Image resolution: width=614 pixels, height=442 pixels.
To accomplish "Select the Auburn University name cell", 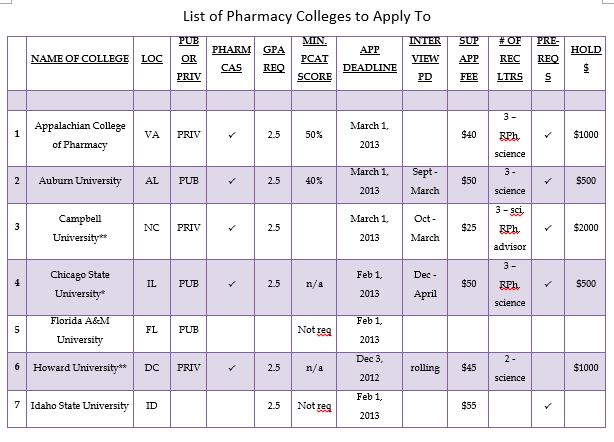I will point(80,181).
